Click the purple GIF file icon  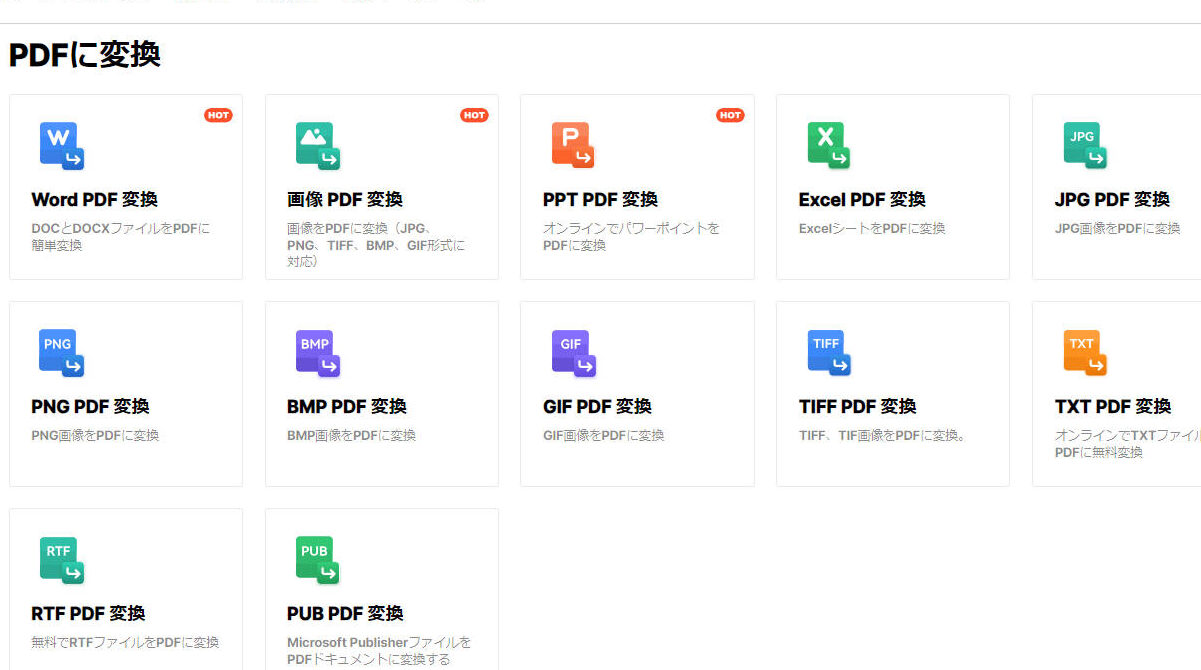tap(574, 353)
